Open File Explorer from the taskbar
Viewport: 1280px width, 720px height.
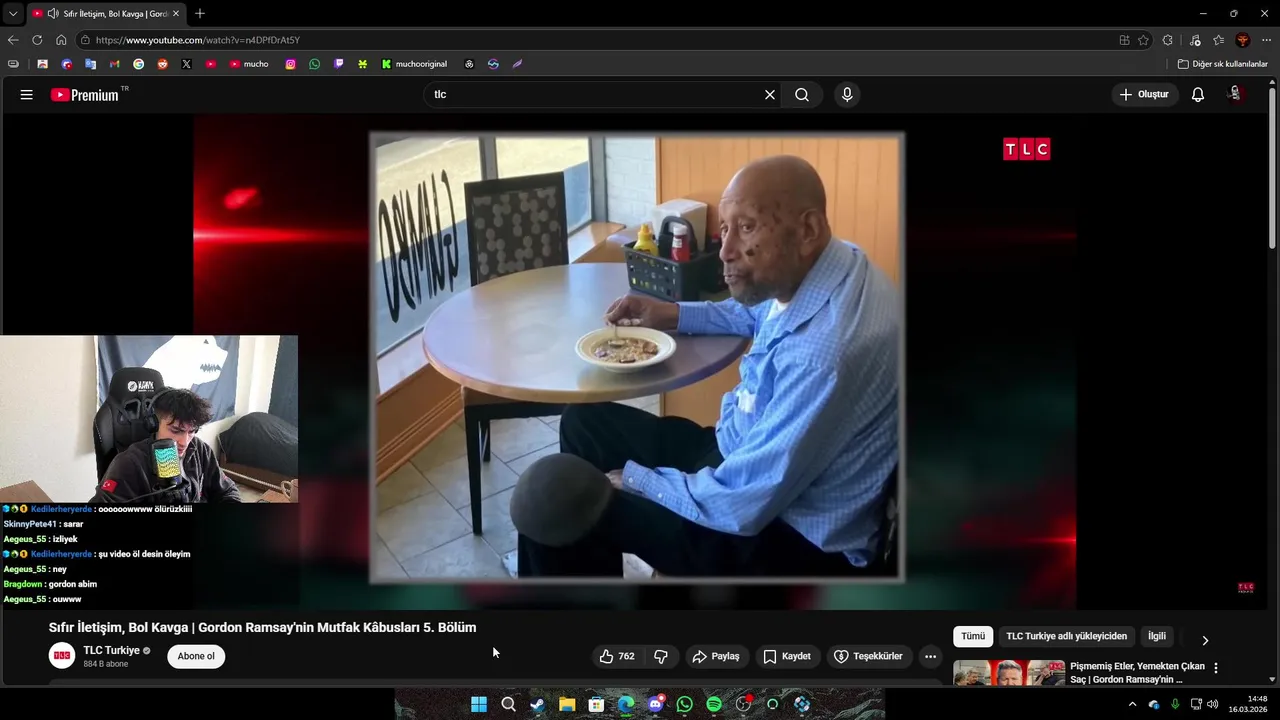567,704
